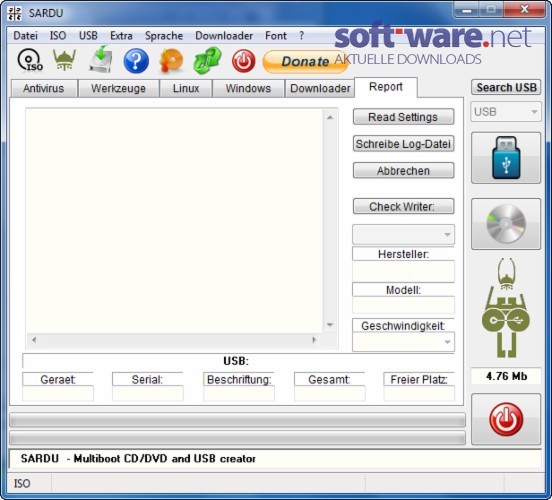Click the green SARDU crown mascot icon
552x500 pixels.
tap(64, 60)
